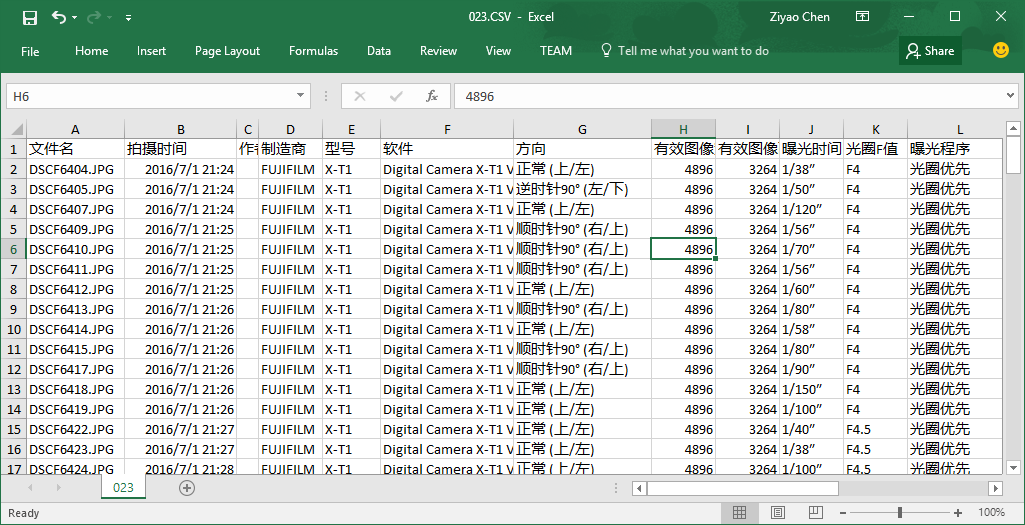This screenshot has height=525, width=1025.
Task: Click cell DSCF6404.JPG
Action: point(75,169)
